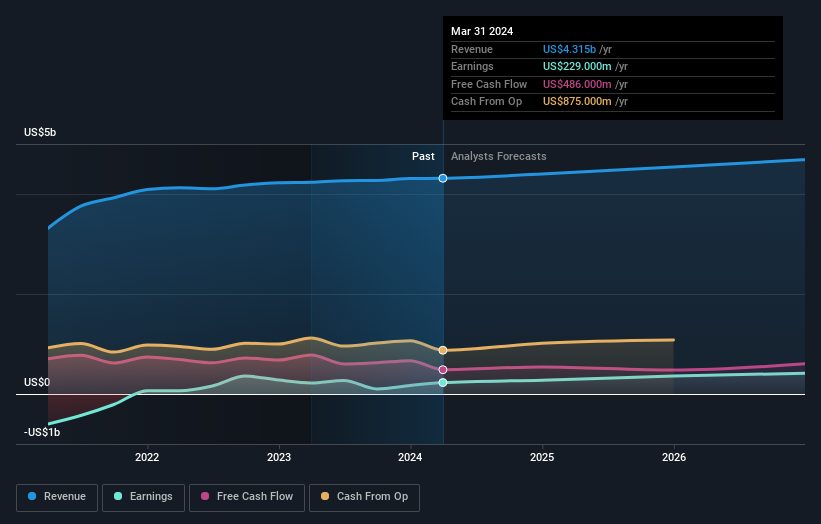Image resolution: width=821 pixels, height=524 pixels.
Task: Click the 'Past' label on chart
Action: click(423, 156)
